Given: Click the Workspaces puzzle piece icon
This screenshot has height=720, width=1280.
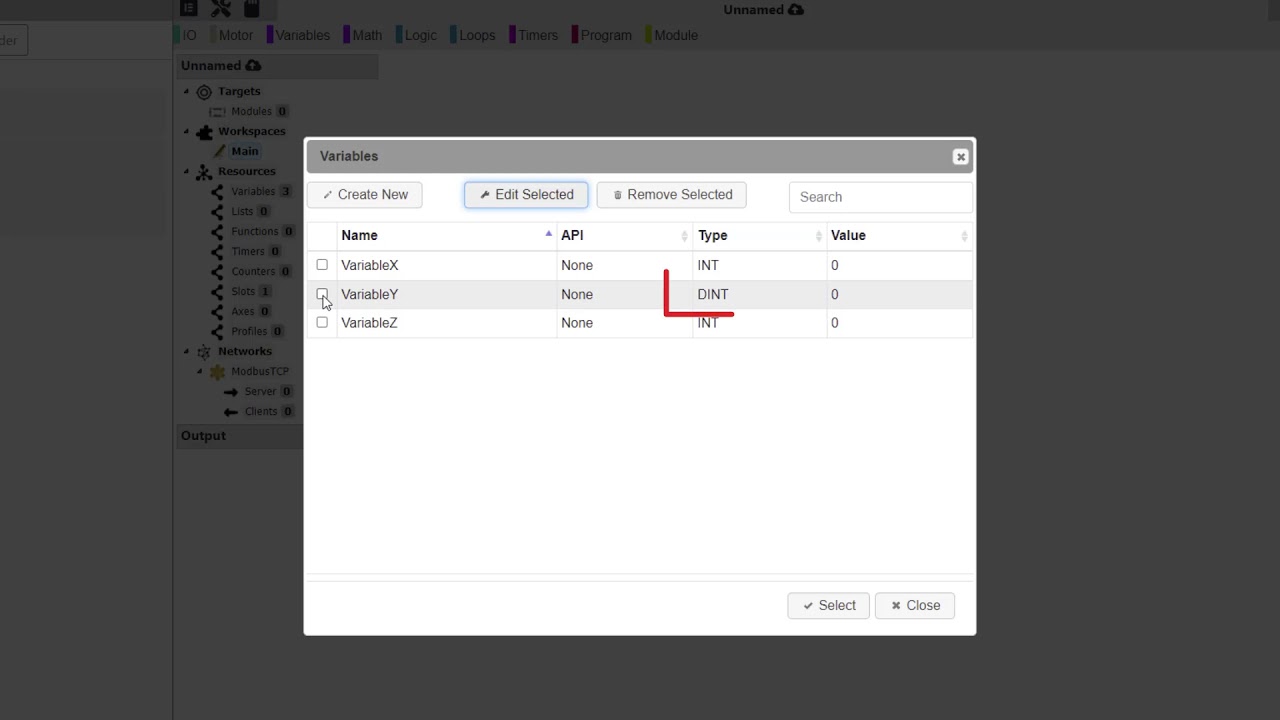Looking at the screenshot, I should pyautogui.click(x=204, y=132).
